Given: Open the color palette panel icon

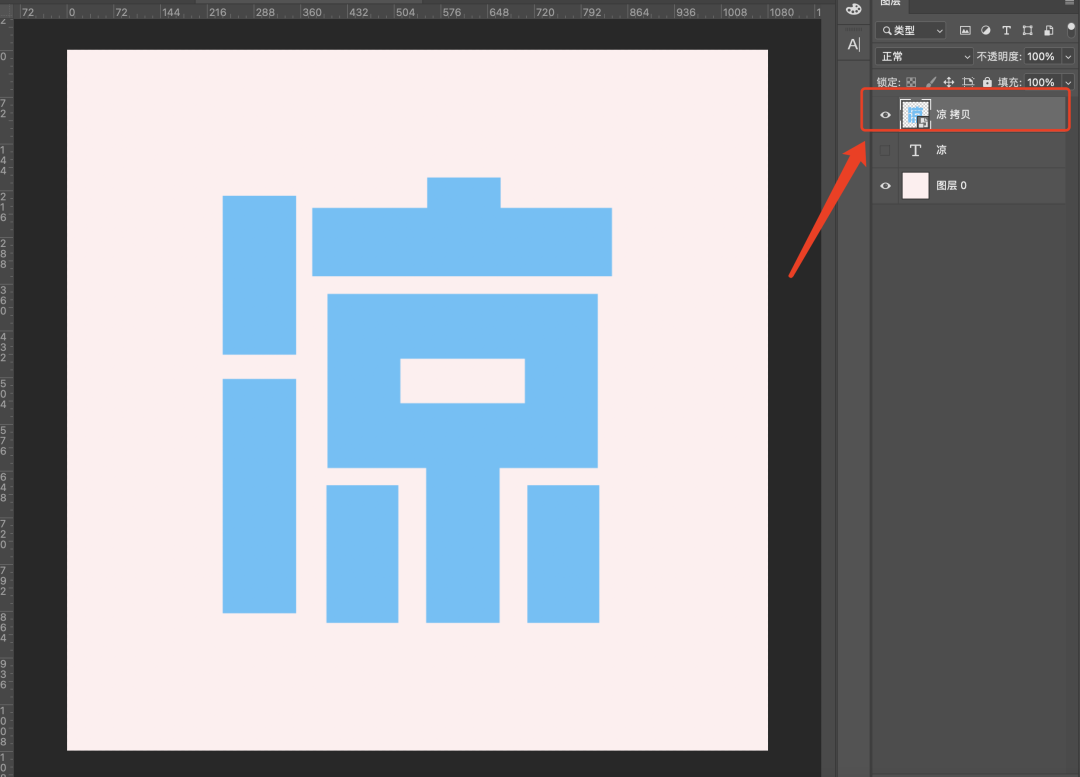Looking at the screenshot, I should coord(853,9).
